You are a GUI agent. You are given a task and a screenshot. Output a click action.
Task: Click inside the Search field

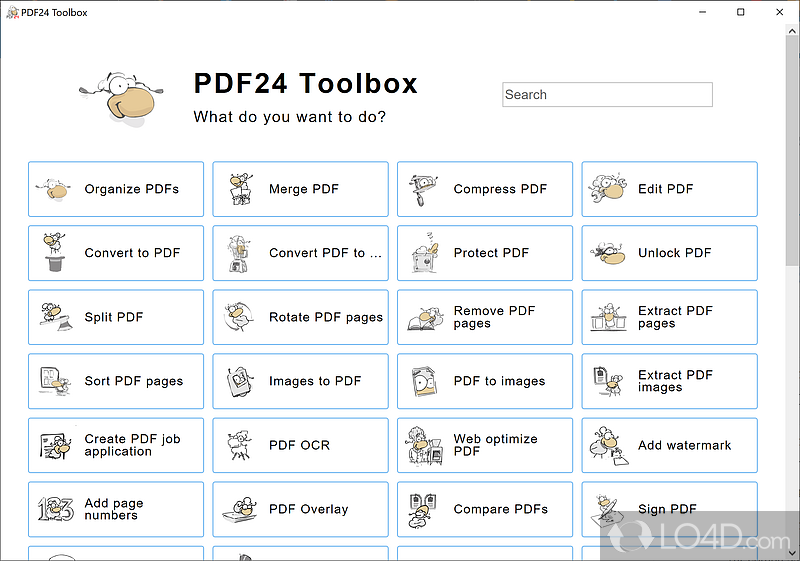pos(607,95)
